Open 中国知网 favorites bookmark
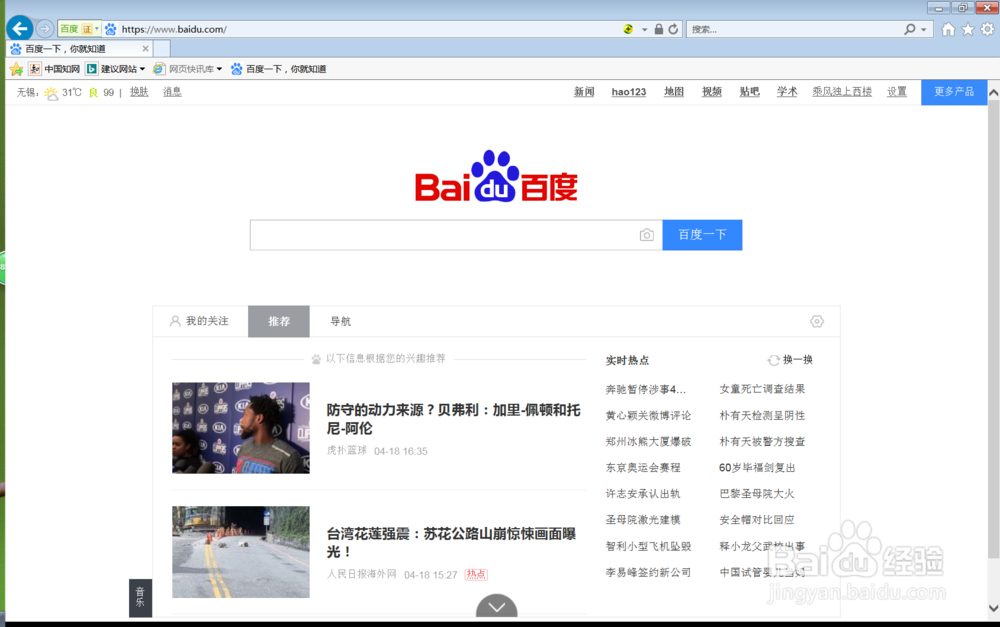The height and width of the screenshot is (627, 1000). click(55, 69)
